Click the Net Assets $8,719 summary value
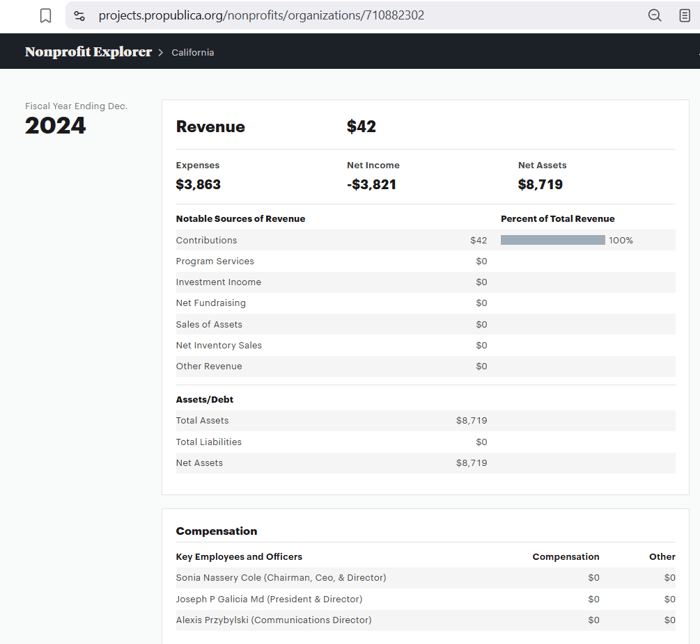Viewport: 700px width, 644px height. pos(540,185)
